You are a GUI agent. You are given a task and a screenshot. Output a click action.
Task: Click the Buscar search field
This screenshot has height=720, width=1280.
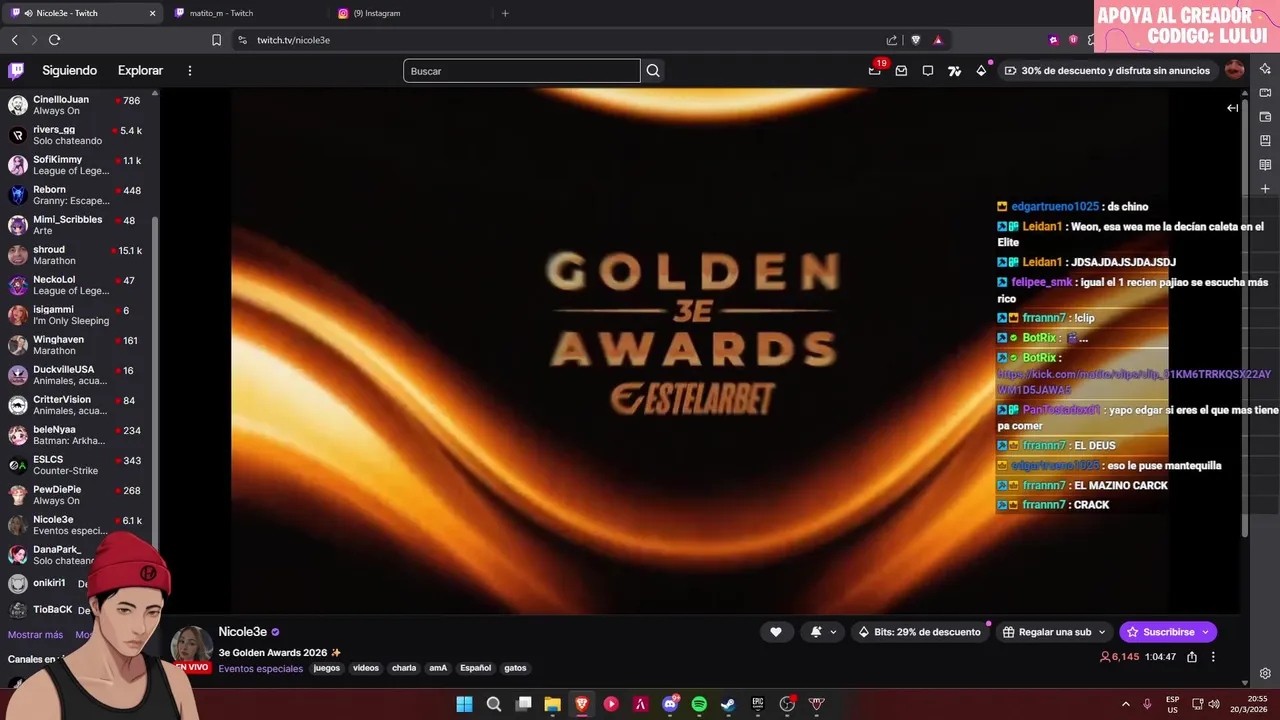521,71
